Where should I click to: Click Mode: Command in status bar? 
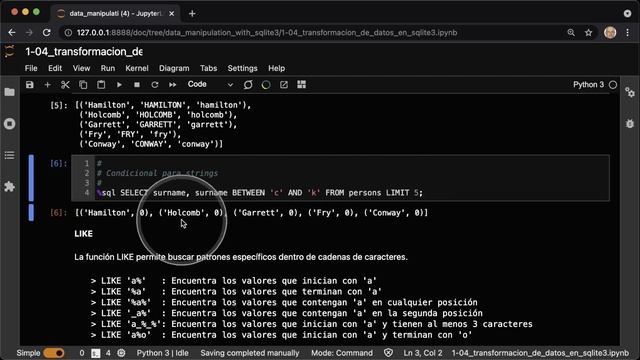pyautogui.click(x=342, y=353)
